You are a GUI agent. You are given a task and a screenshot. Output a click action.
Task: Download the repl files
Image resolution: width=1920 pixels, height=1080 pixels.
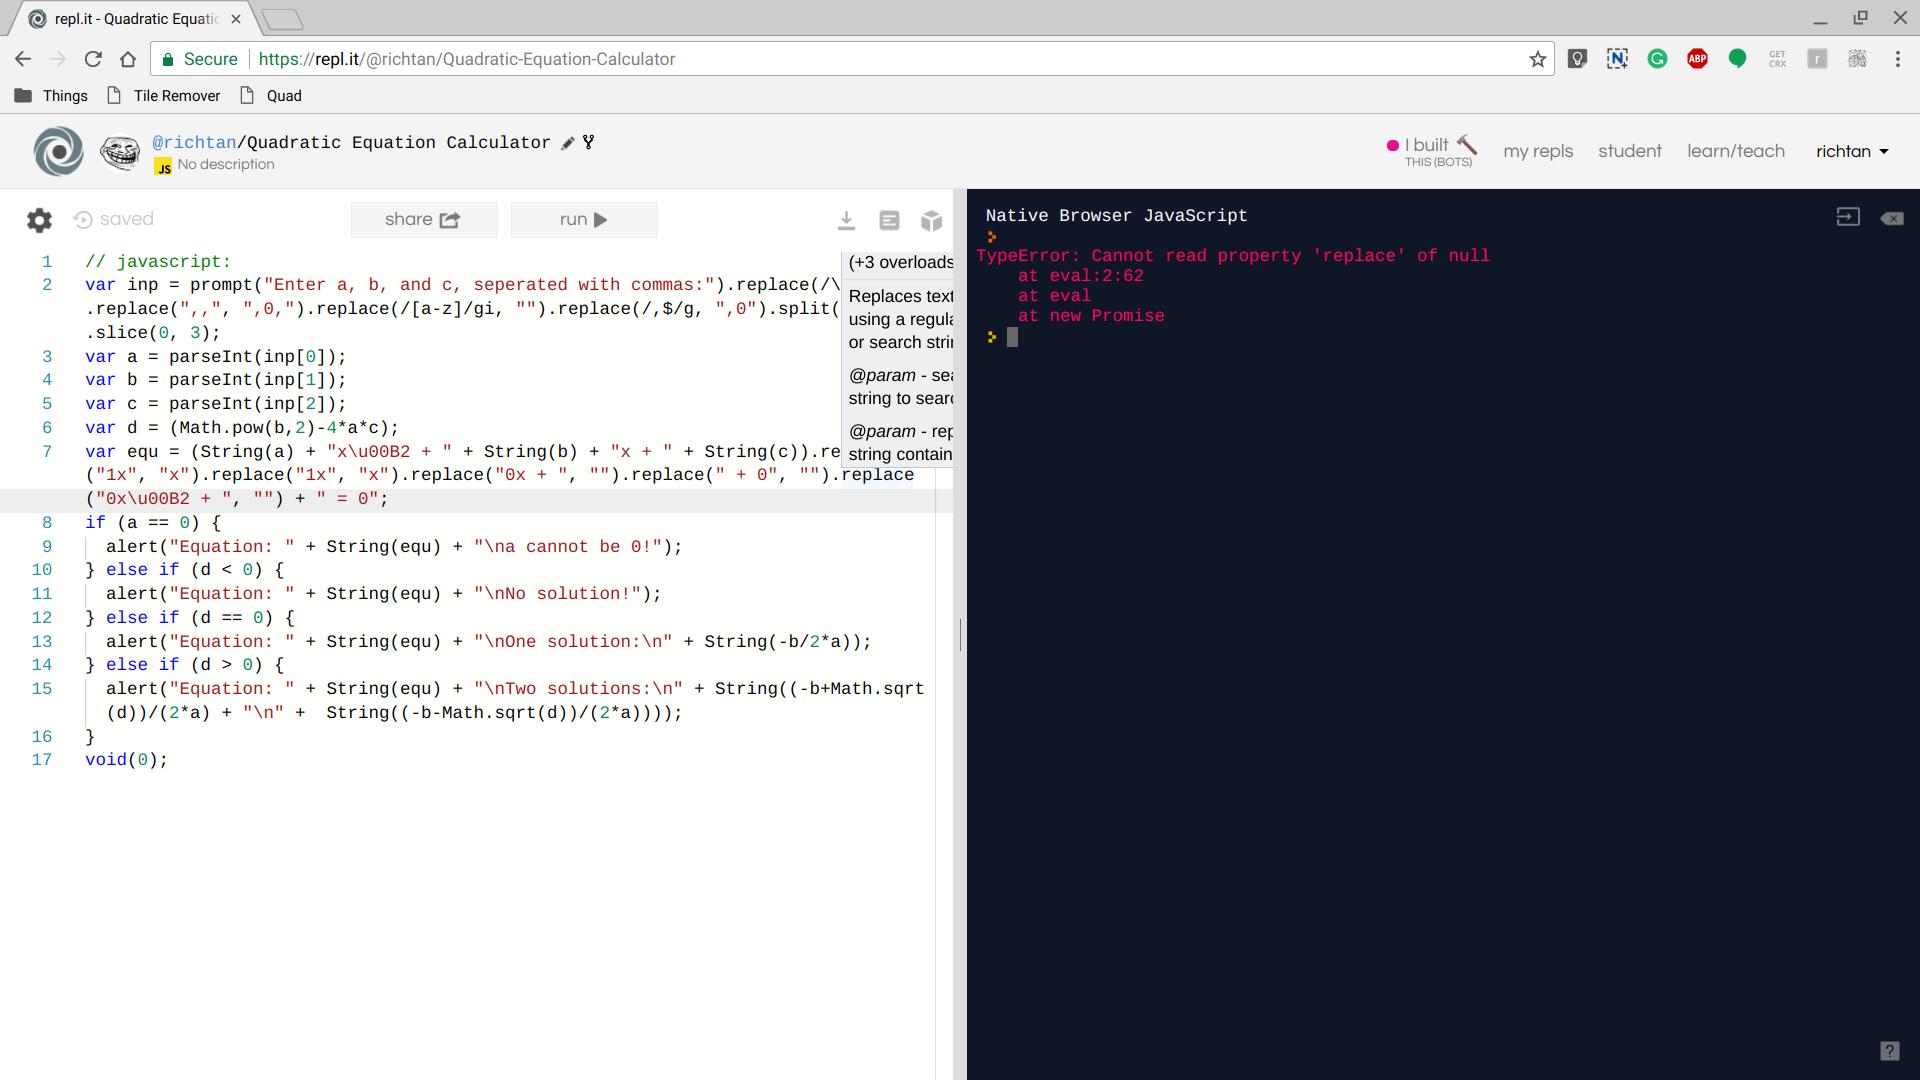[846, 220]
